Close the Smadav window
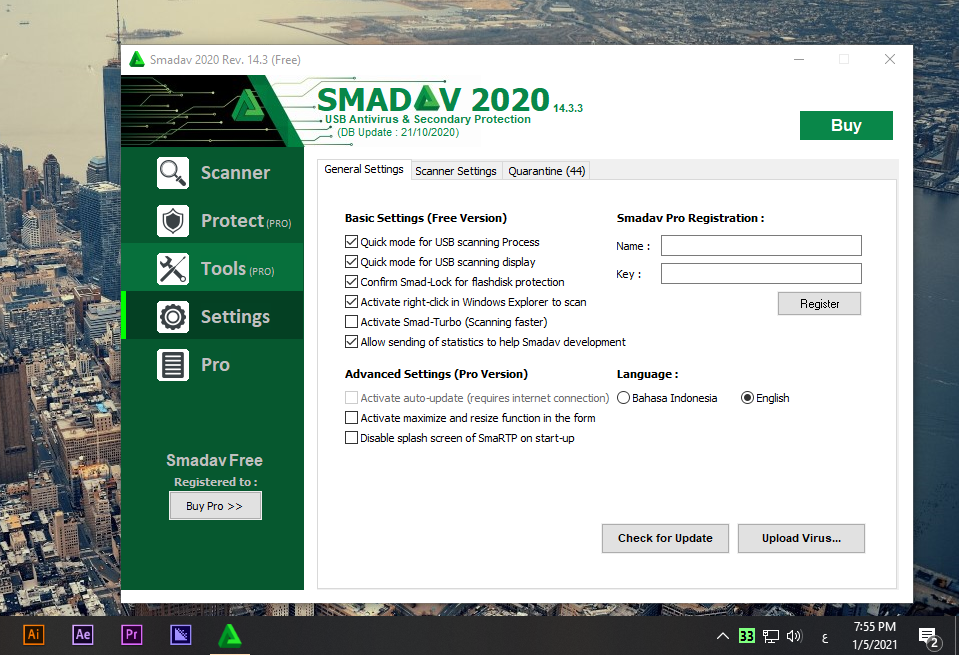The width and height of the screenshot is (959, 655). click(x=890, y=59)
